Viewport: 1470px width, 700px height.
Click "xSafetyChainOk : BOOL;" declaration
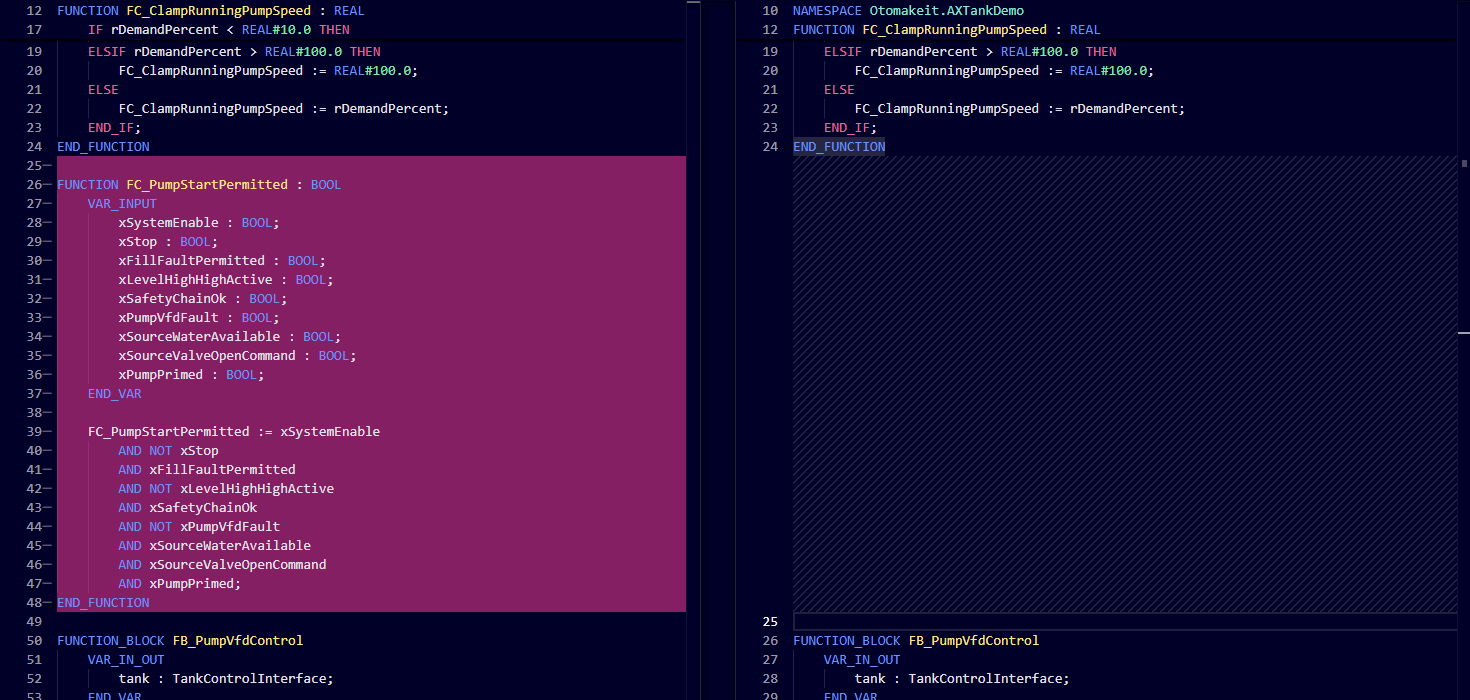(203, 298)
